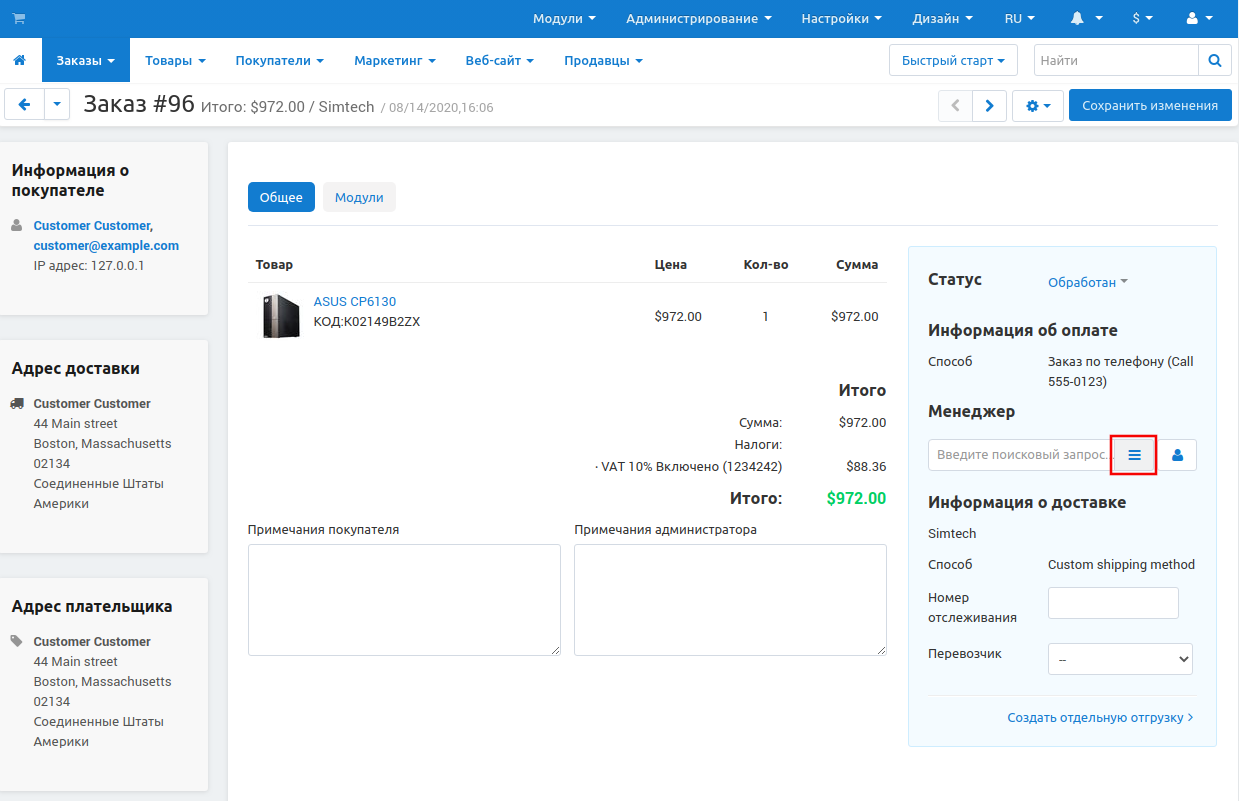The image size is (1239, 801).
Task: Click the search magnifier icon
Action: (x=1214, y=60)
